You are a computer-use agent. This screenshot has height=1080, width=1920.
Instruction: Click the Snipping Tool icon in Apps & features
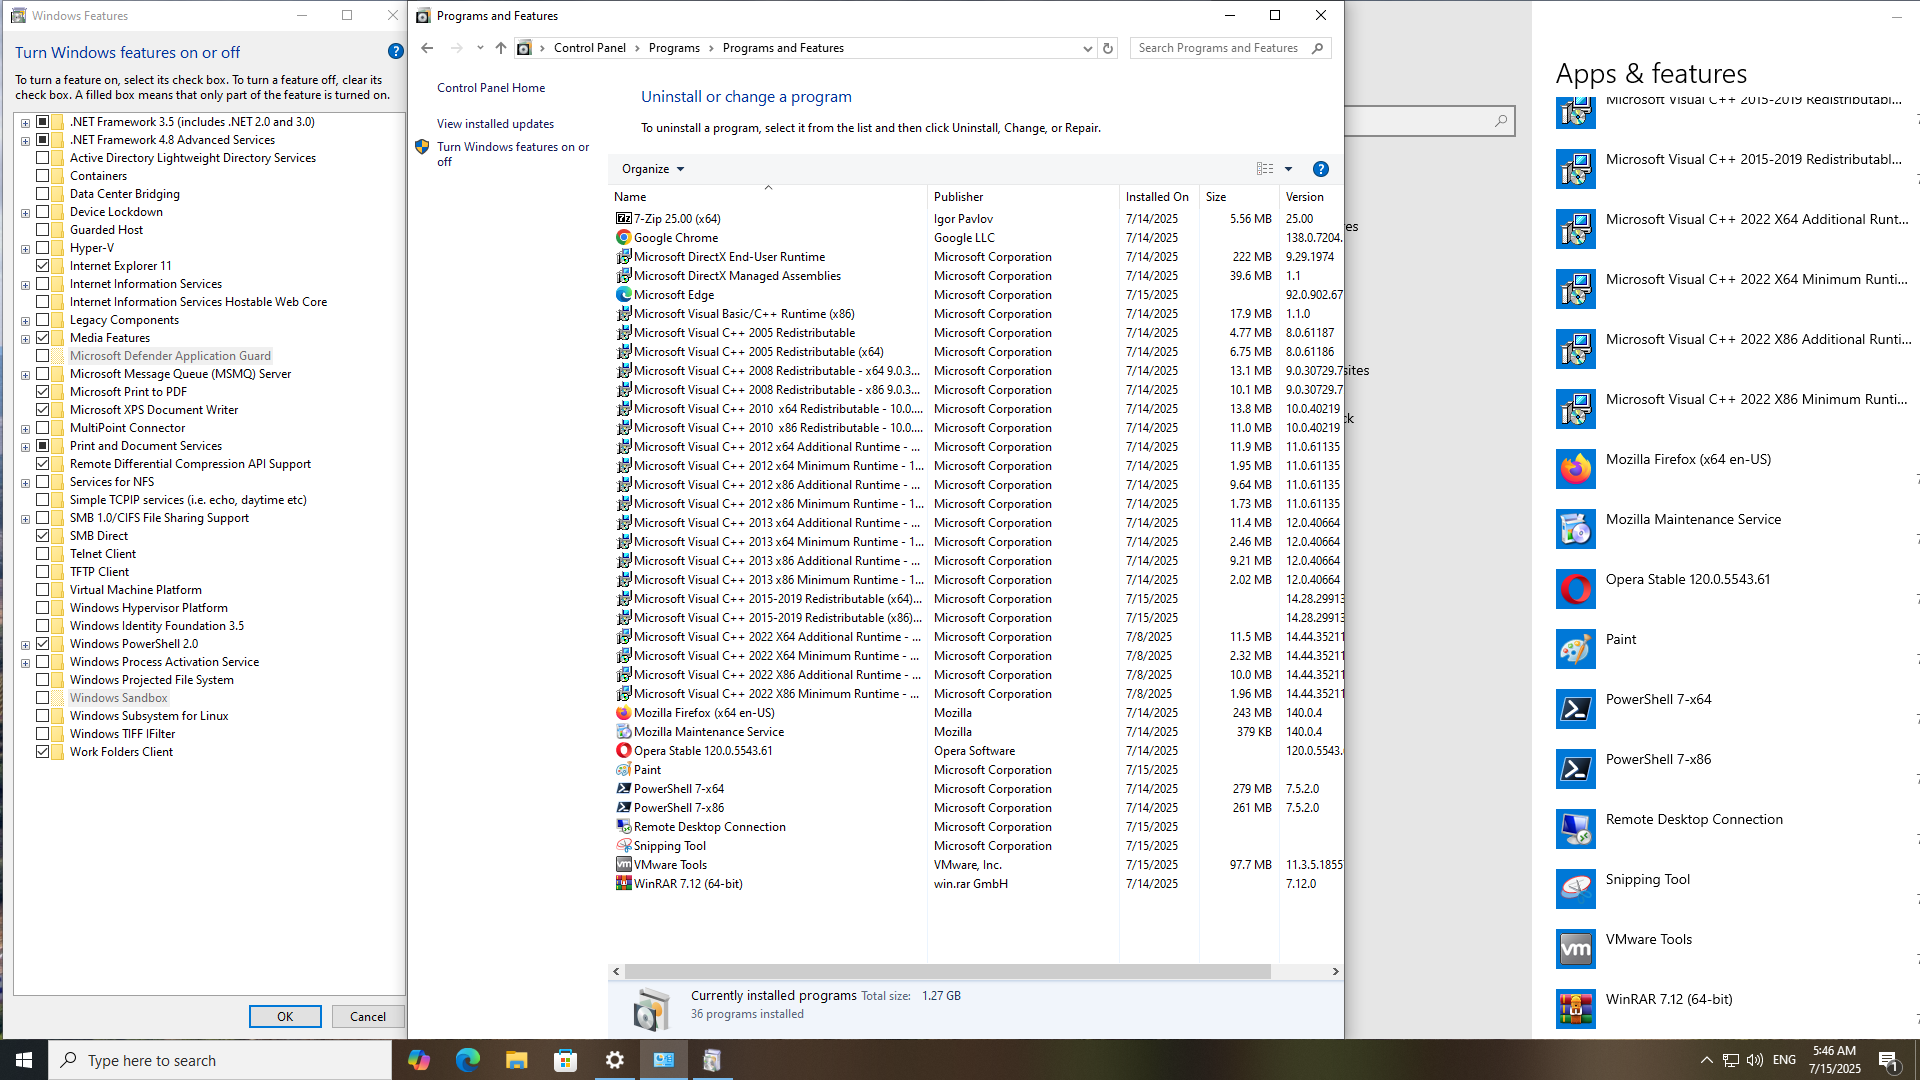tap(1576, 889)
